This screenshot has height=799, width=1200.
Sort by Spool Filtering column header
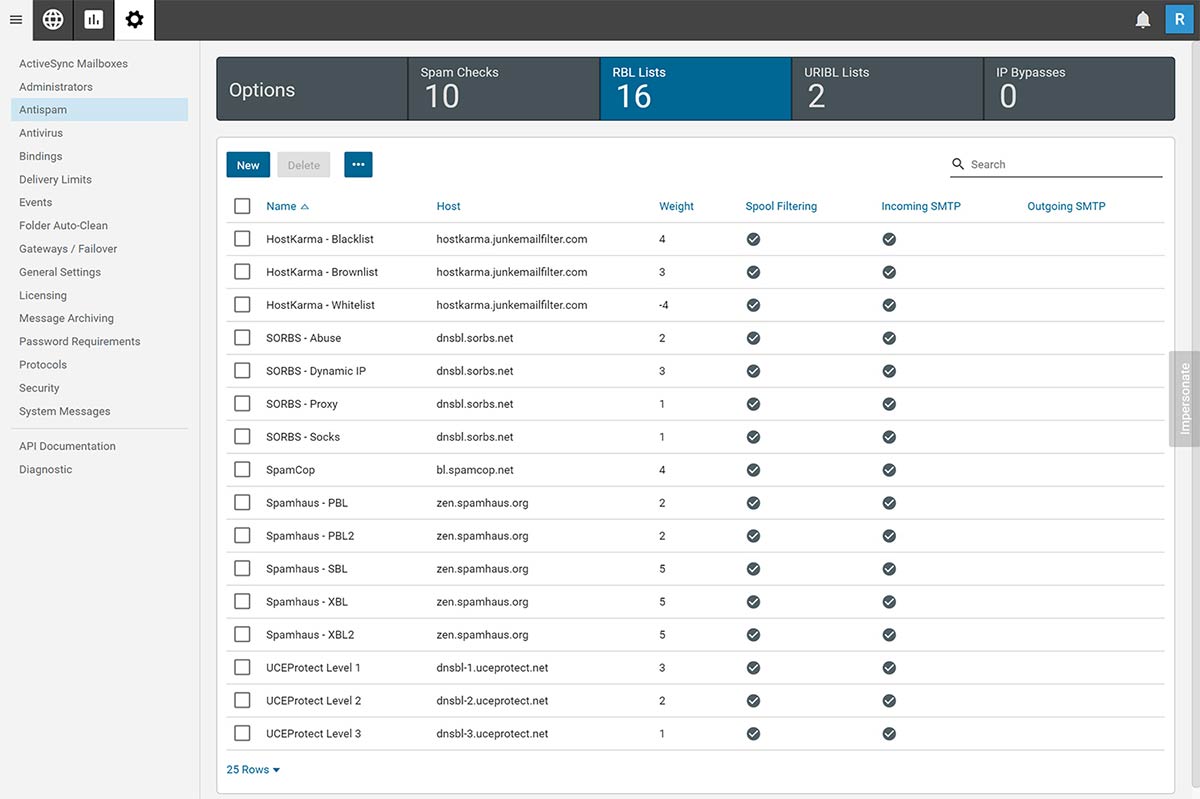pyautogui.click(x=781, y=206)
